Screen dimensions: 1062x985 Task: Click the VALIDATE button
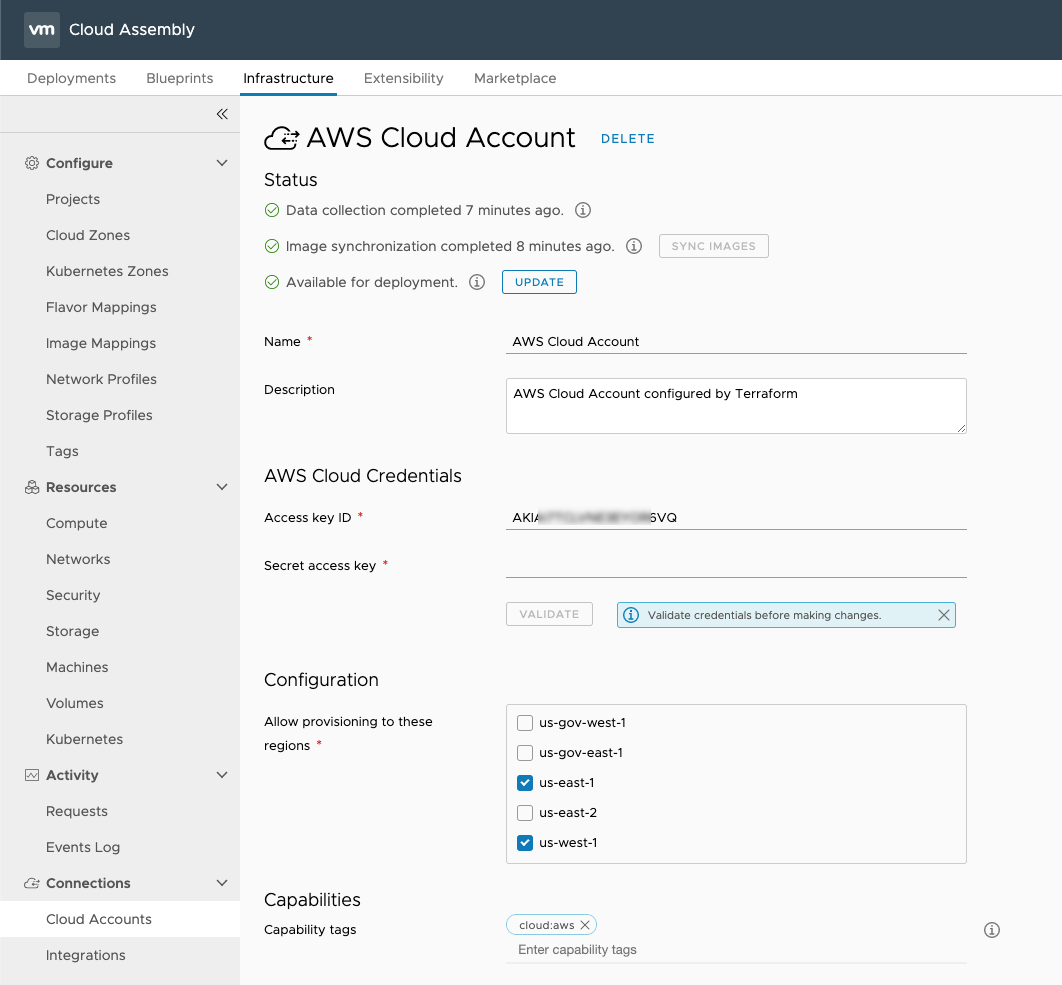[549, 614]
